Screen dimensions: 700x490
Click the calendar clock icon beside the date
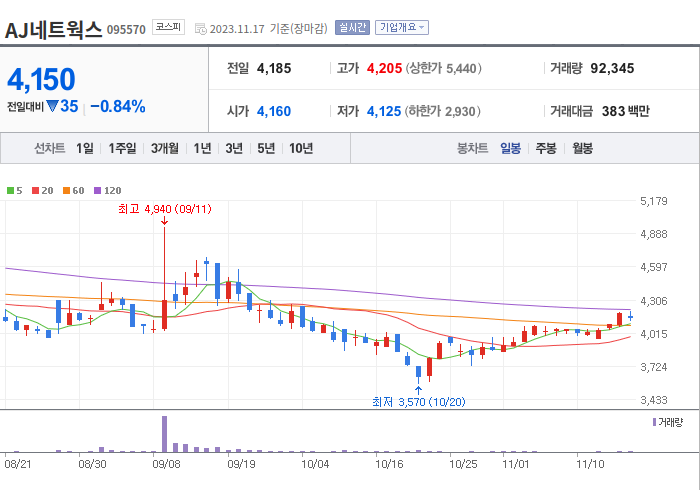click(x=201, y=29)
